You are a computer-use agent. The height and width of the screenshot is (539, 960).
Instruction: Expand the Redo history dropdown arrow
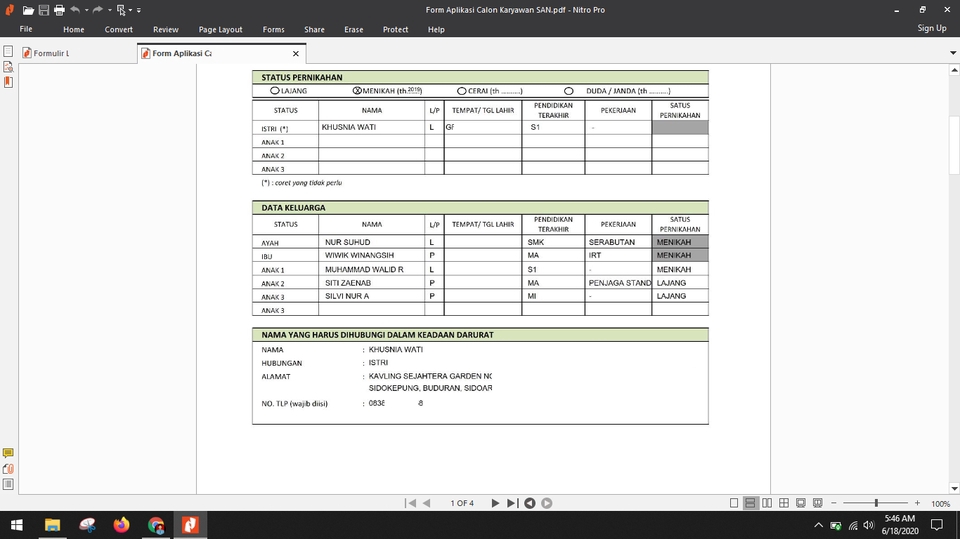click(x=110, y=10)
